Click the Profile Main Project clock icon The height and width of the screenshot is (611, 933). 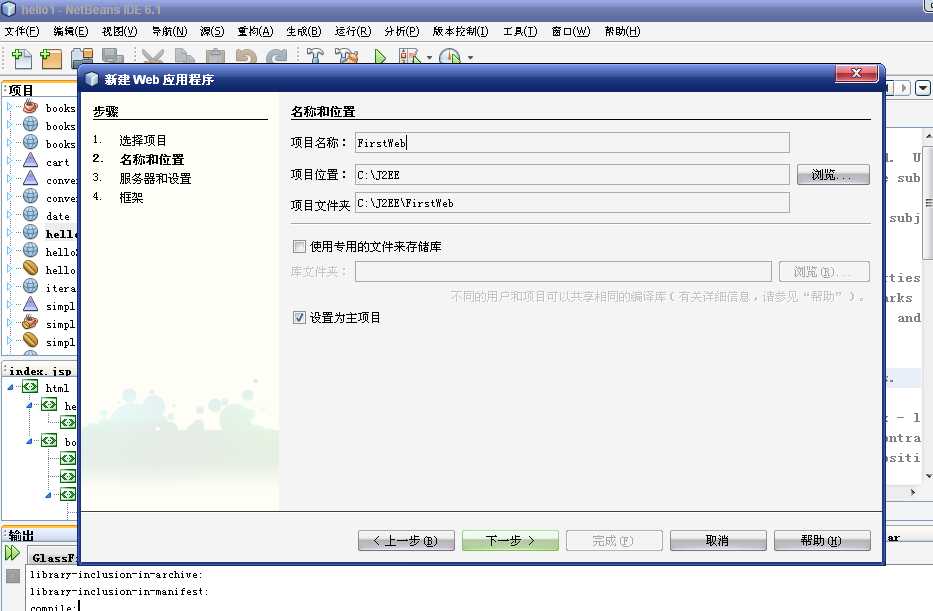(450, 57)
